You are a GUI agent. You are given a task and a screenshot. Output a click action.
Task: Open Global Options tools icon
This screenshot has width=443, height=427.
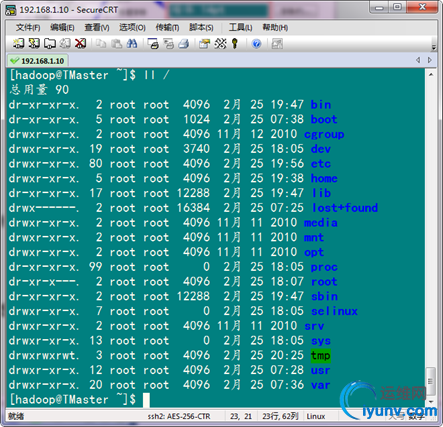220,43
